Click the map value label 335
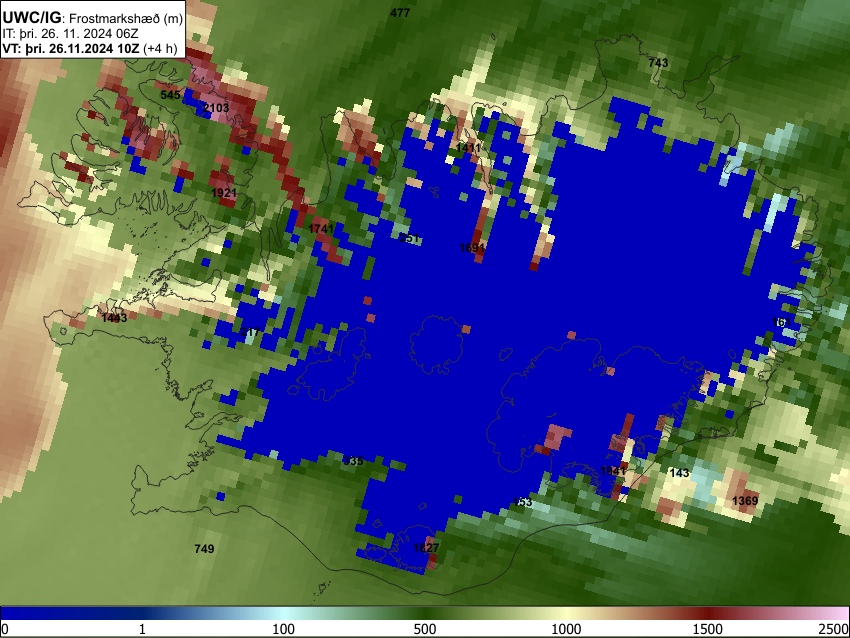The height and width of the screenshot is (638, 850). [353, 461]
